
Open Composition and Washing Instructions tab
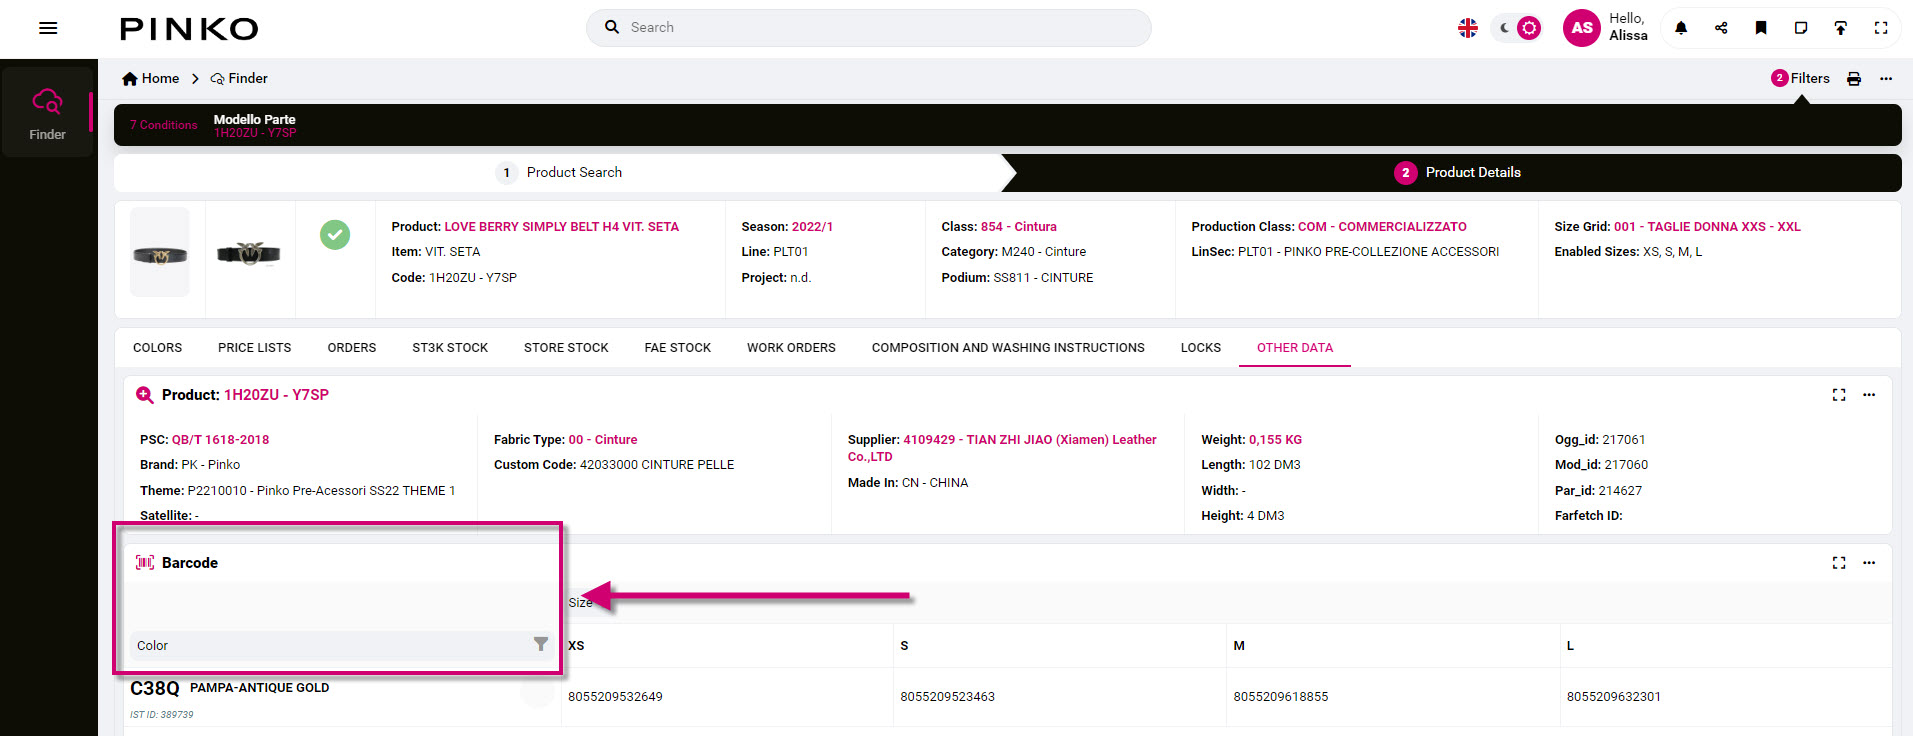[1008, 348]
